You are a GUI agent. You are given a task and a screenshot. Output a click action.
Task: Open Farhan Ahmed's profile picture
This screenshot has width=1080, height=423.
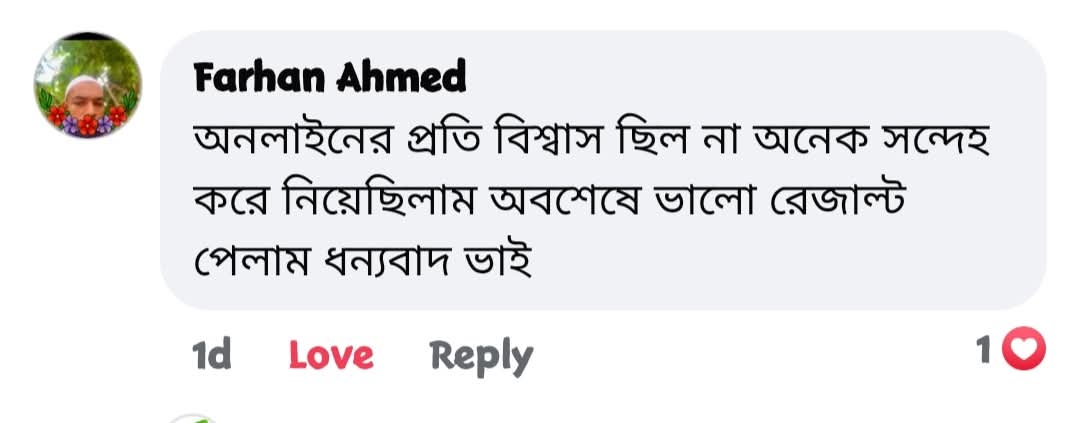click(x=88, y=84)
